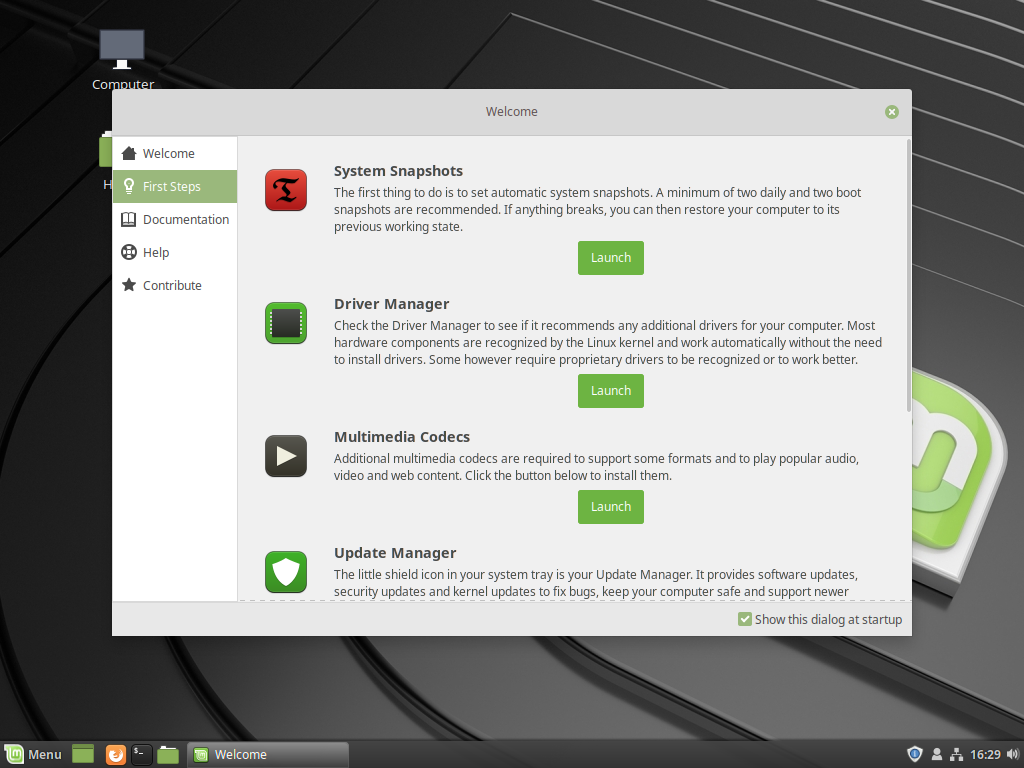Launch the Driver Manager
This screenshot has height=768, width=1024.
click(611, 391)
